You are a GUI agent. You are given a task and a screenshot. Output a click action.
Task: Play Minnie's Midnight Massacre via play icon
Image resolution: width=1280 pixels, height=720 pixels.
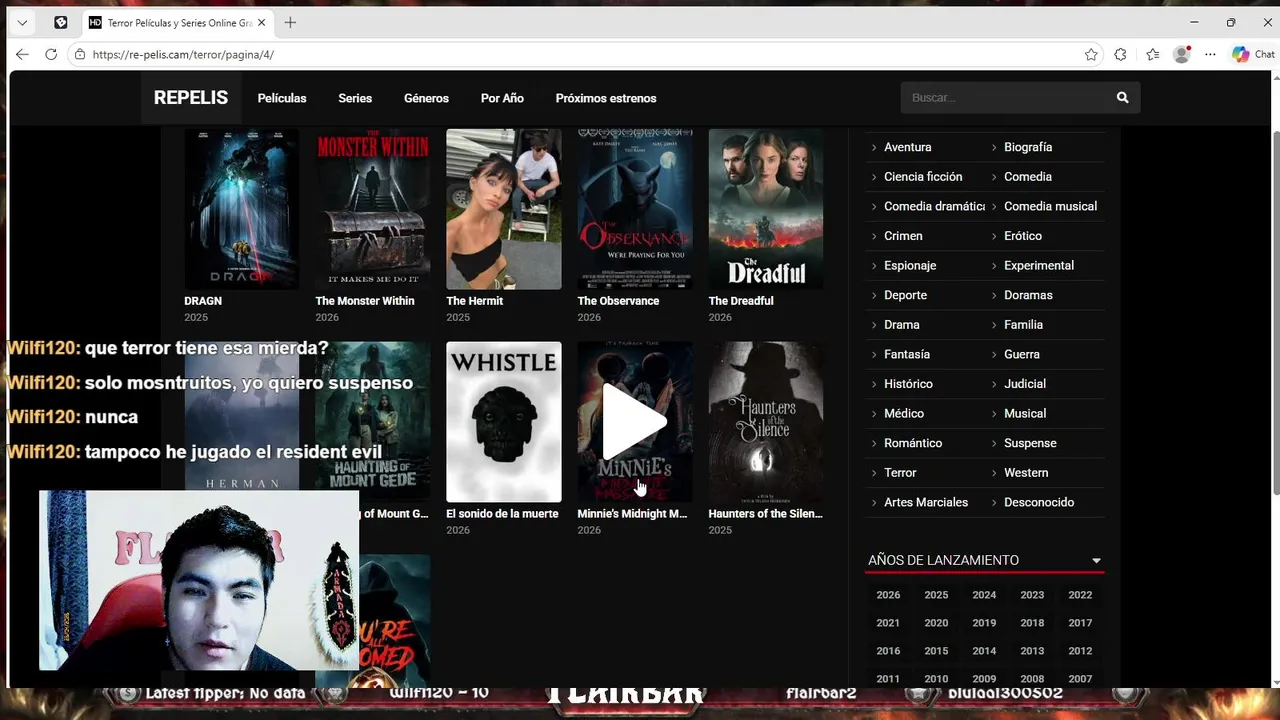(x=634, y=422)
